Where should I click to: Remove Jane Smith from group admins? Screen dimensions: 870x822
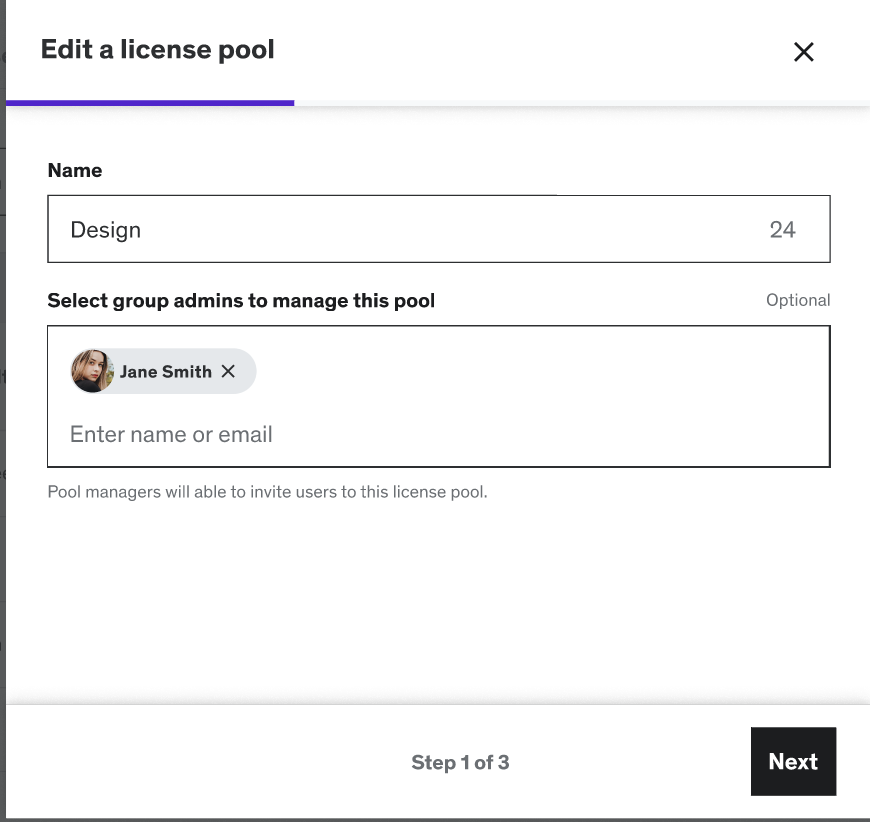(x=228, y=371)
